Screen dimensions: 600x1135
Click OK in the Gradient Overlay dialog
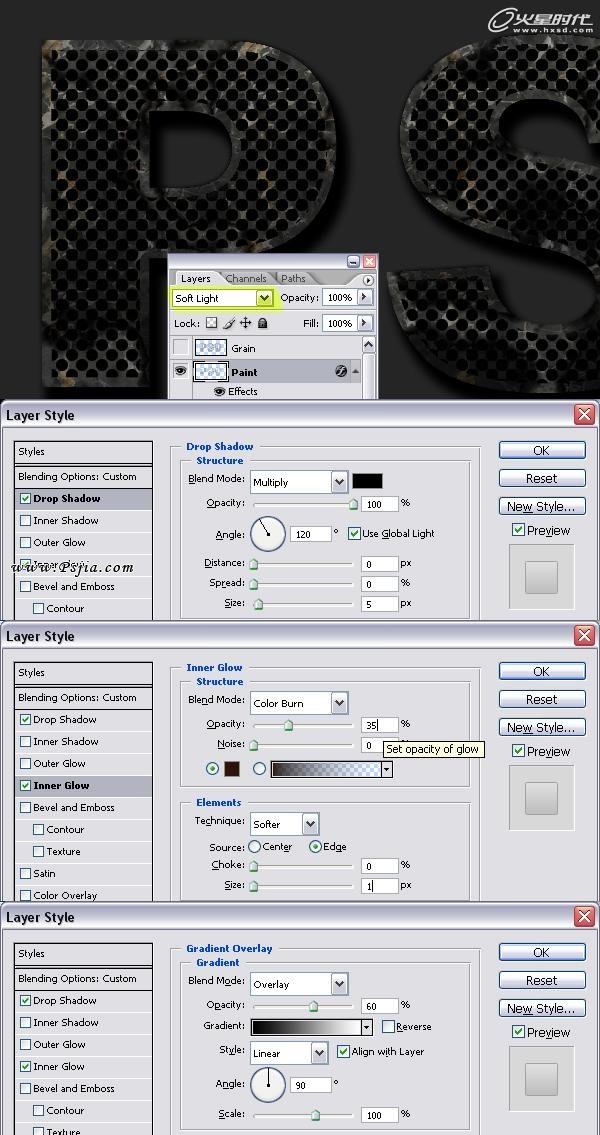[x=541, y=953]
